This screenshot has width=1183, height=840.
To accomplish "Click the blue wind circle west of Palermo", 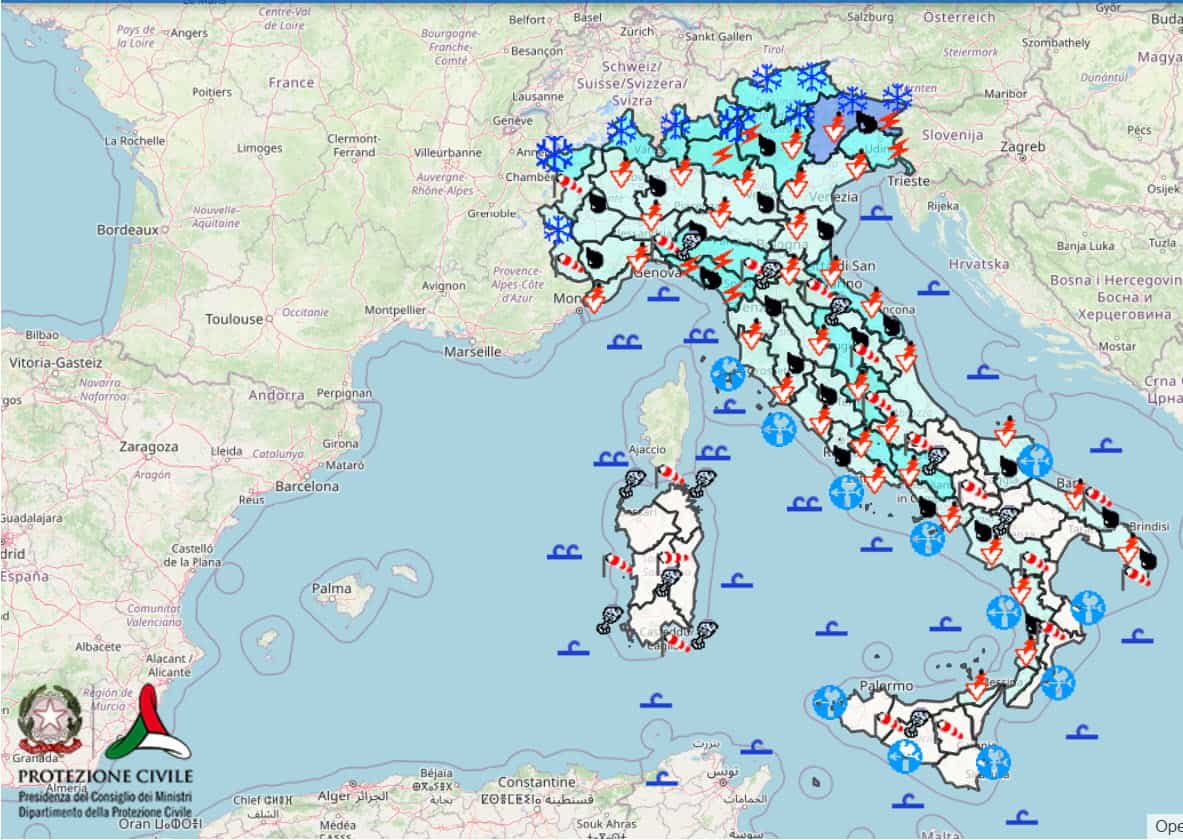I will click(x=830, y=702).
